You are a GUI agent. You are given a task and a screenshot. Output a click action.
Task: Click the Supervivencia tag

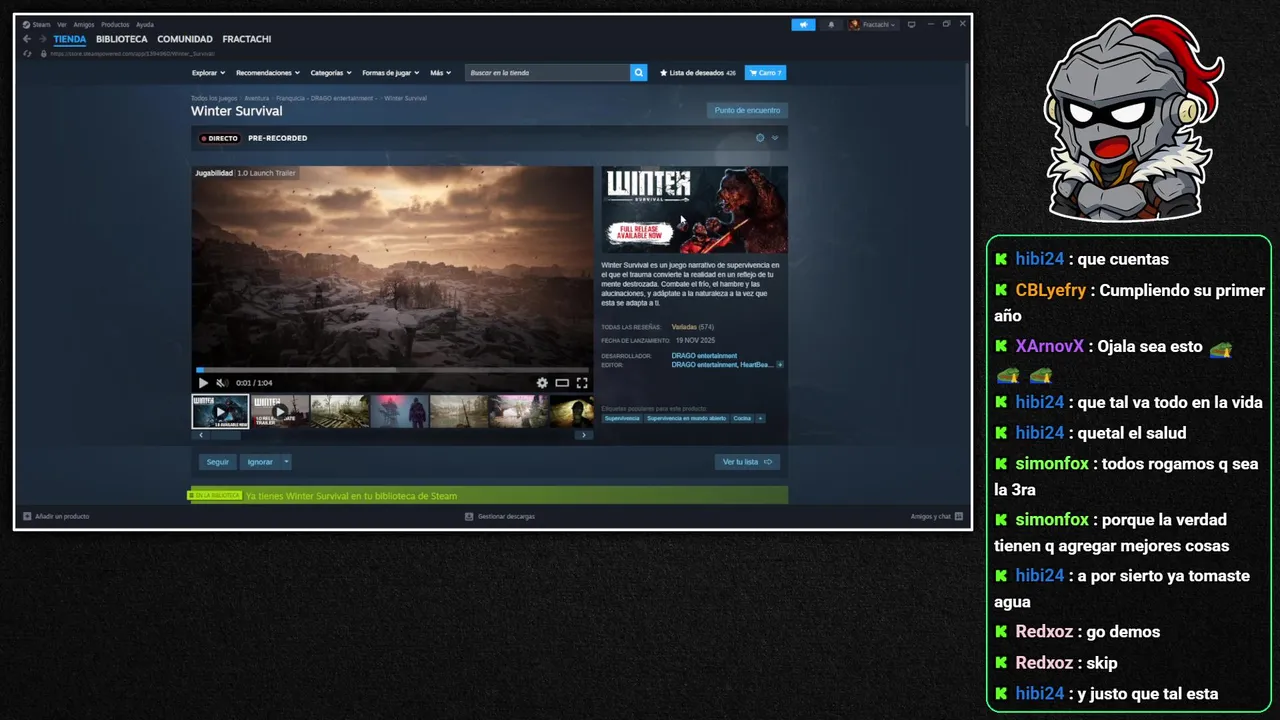pyautogui.click(x=622, y=418)
